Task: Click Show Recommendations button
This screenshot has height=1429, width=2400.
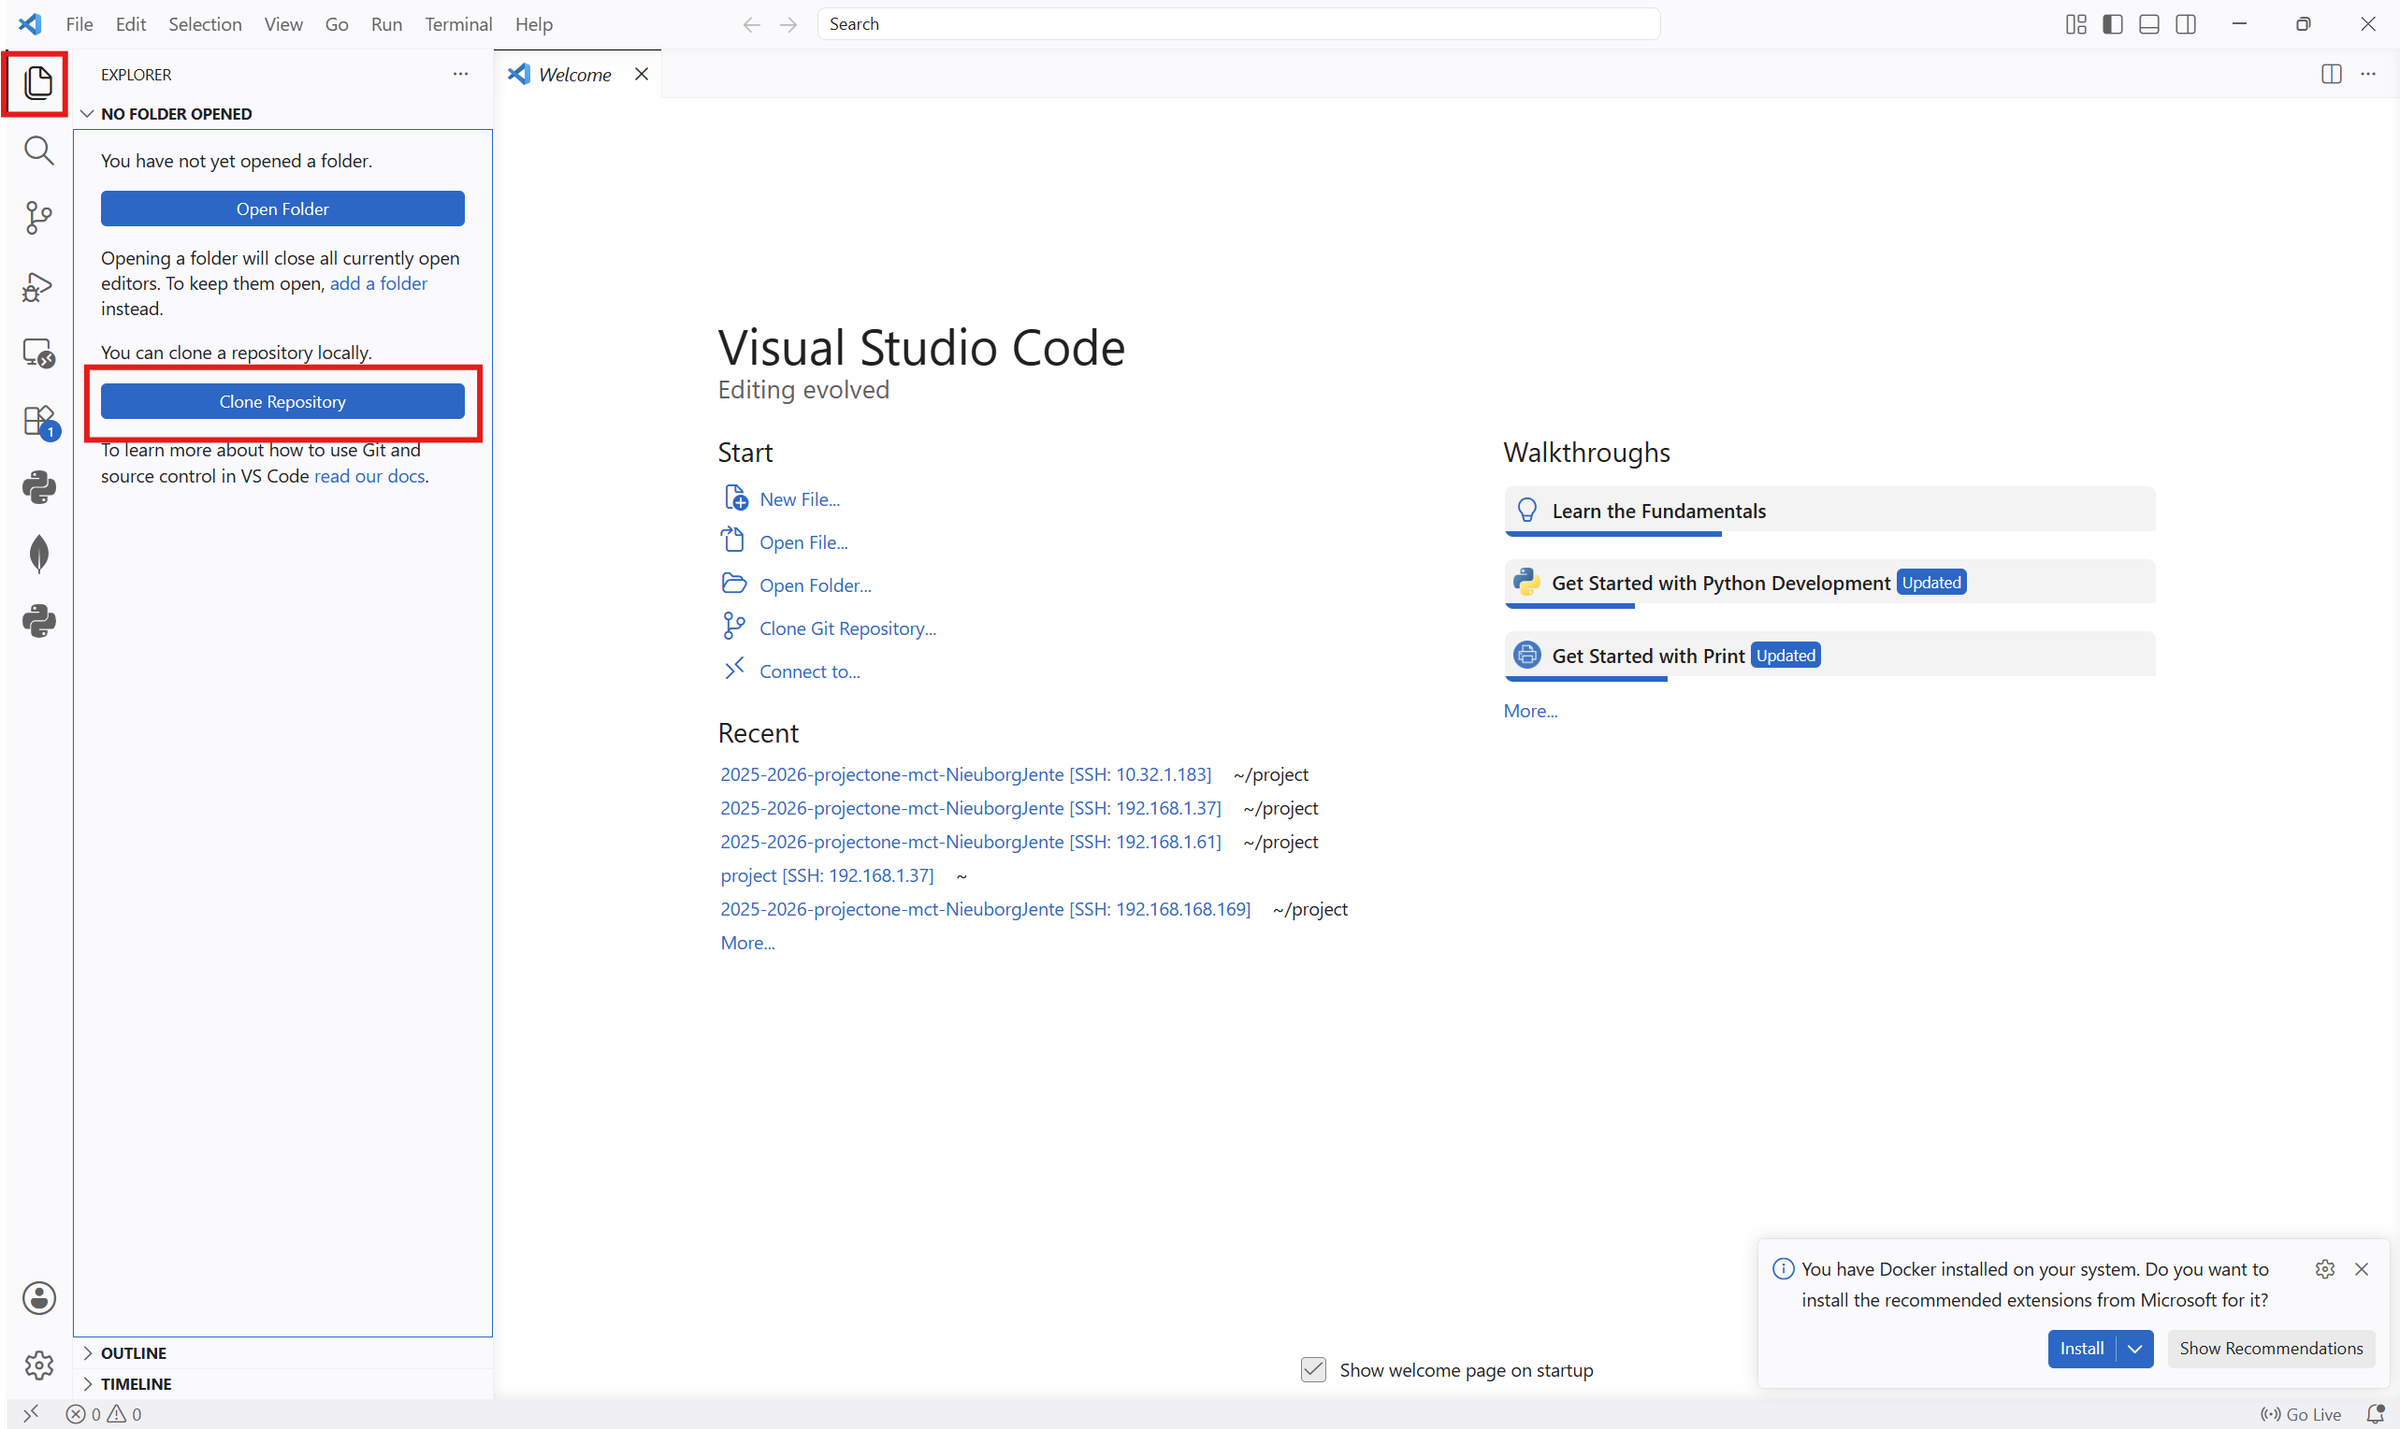Action: [x=2271, y=1348]
